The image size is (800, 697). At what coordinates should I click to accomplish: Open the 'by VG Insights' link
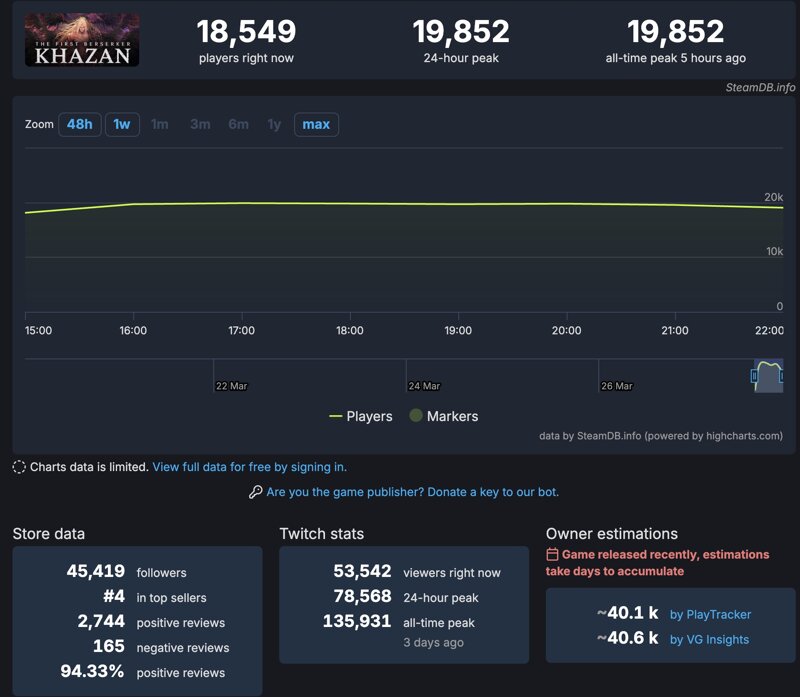(x=709, y=639)
